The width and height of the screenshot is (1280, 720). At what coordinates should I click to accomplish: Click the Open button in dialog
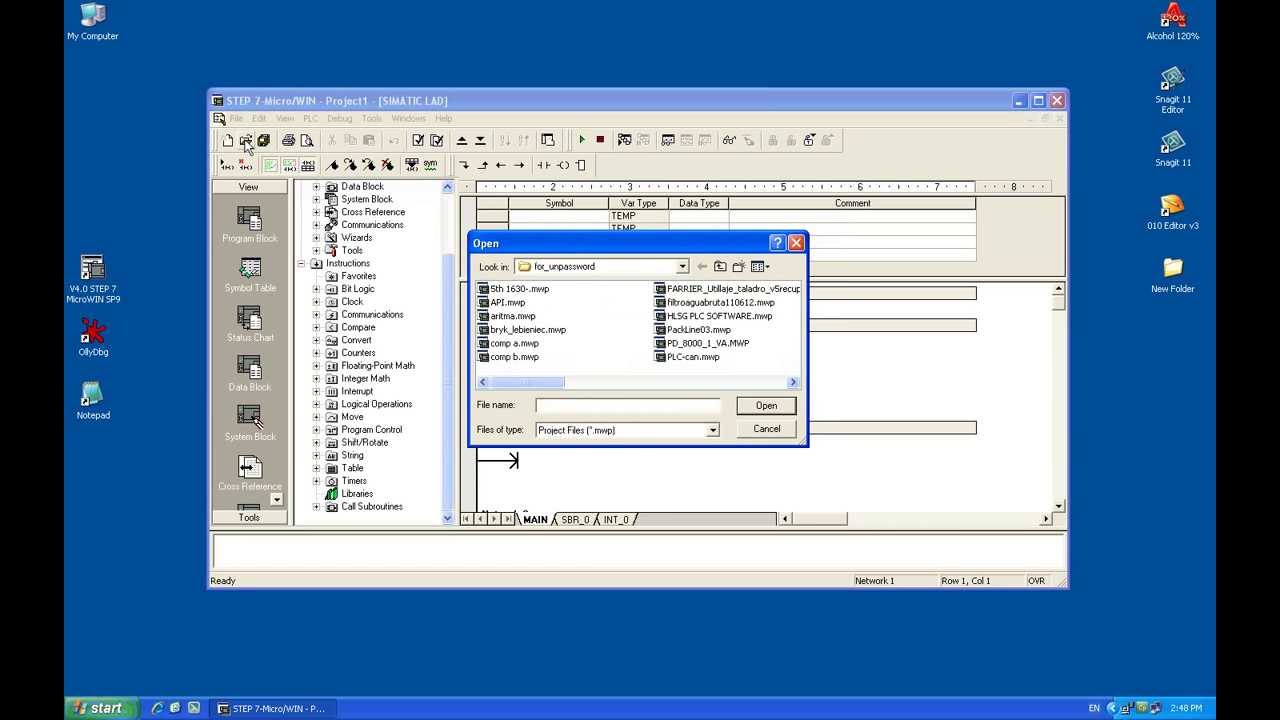click(766, 406)
